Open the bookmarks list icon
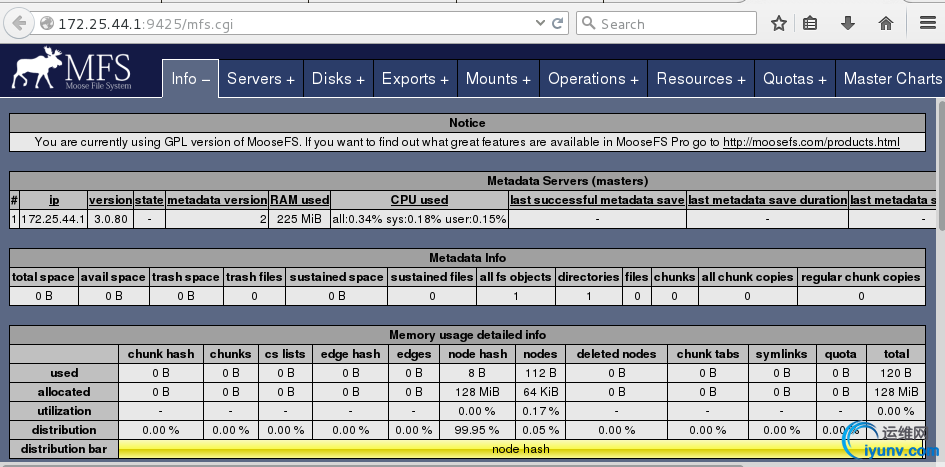The width and height of the screenshot is (945, 467). (x=810, y=24)
